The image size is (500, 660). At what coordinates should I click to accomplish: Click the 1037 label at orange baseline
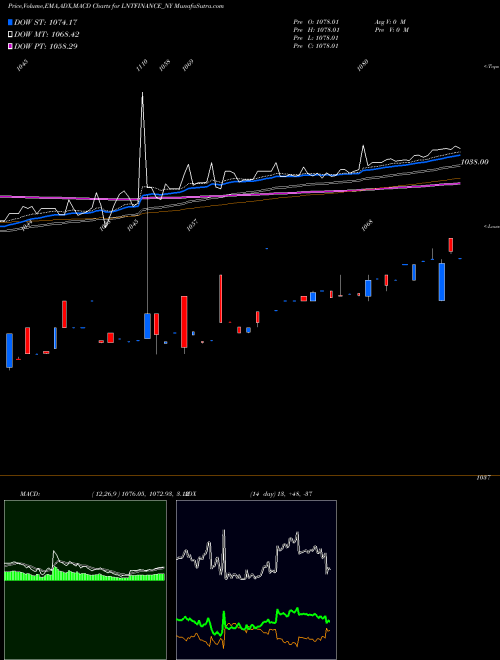[484, 479]
